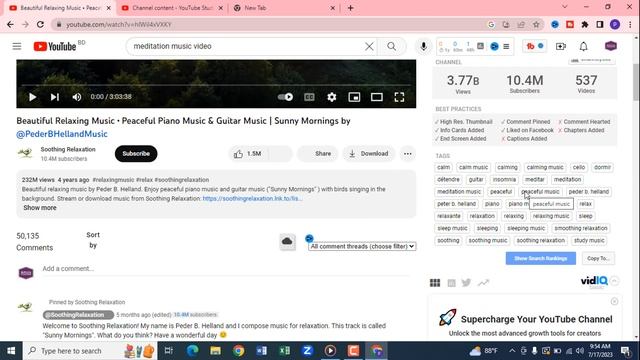Image resolution: width=640 pixels, height=360 pixels.
Task: Switch to miniplayer mode
Action: [x=354, y=97]
